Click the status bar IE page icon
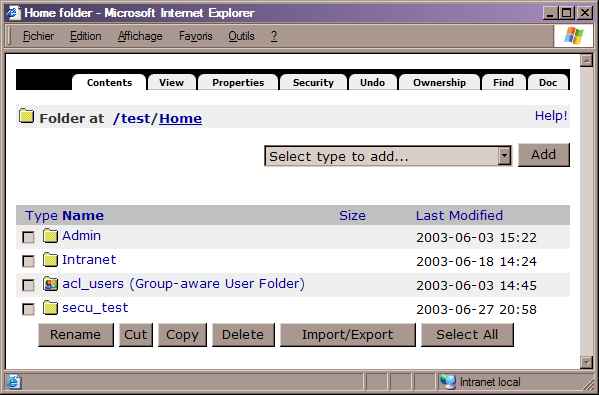The width and height of the screenshot is (599, 395). pyautogui.click(x=13, y=382)
